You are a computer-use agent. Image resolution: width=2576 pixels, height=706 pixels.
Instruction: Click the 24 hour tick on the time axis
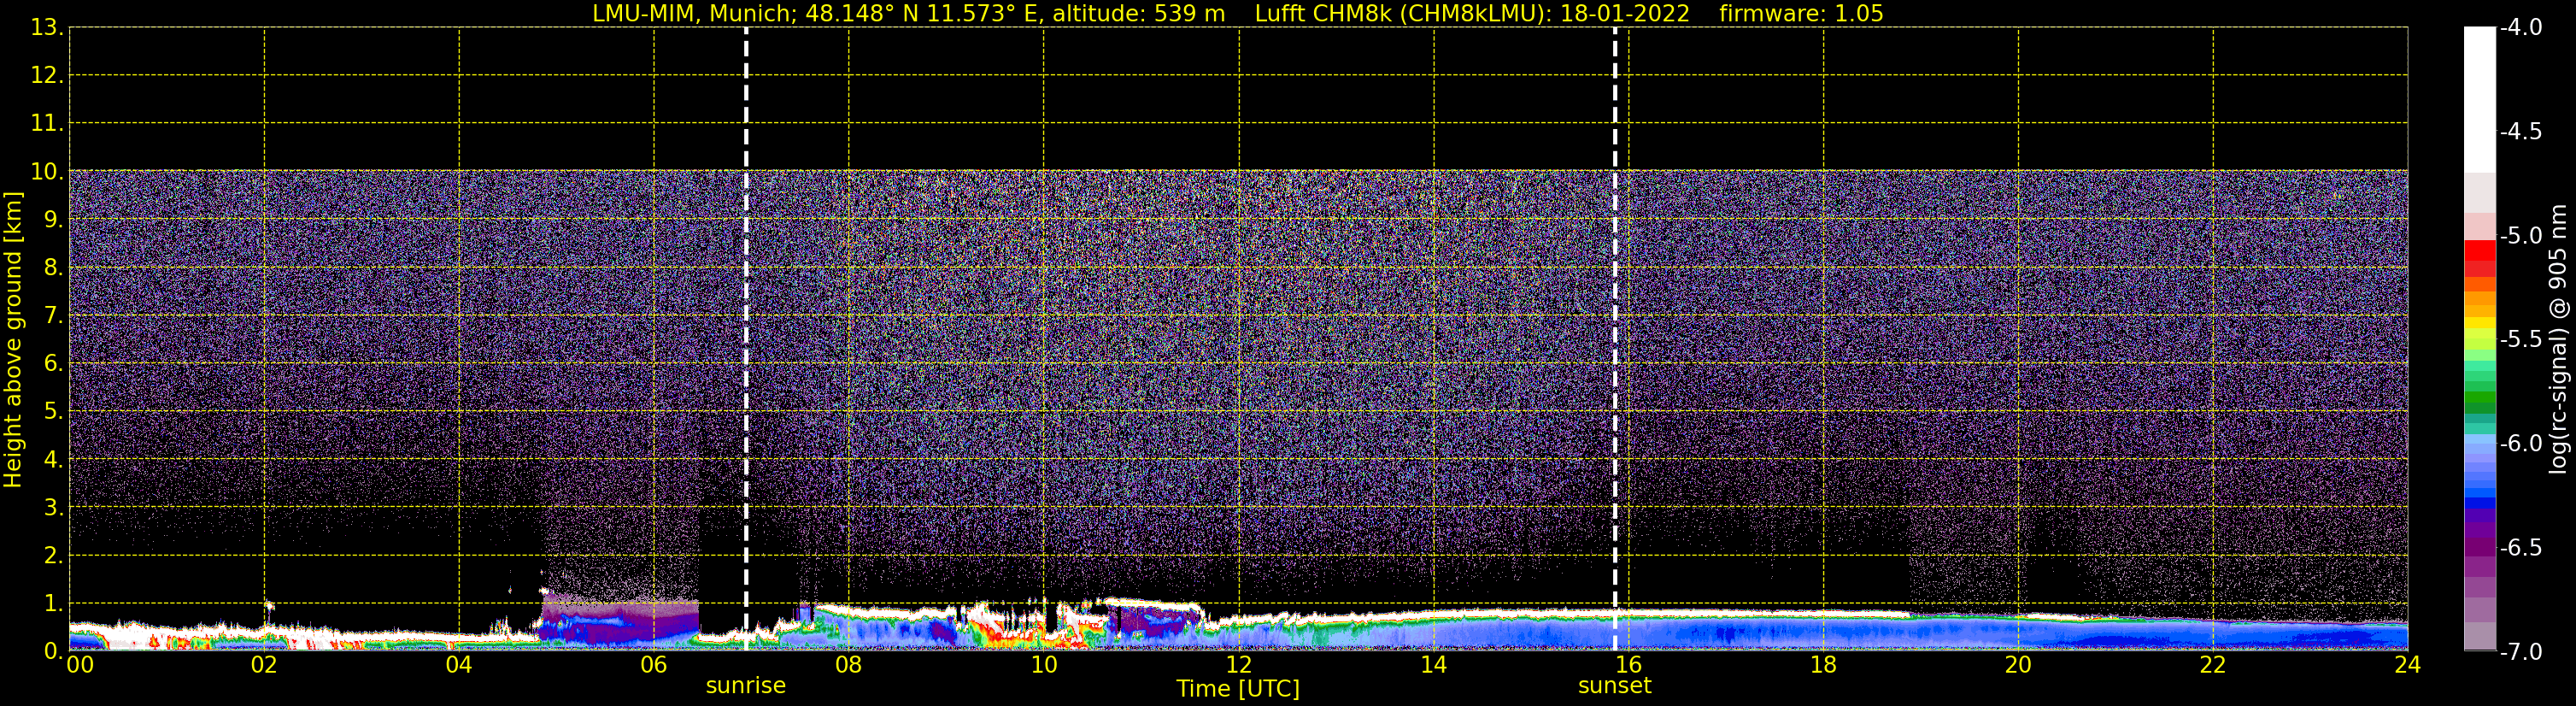click(x=2407, y=666)
